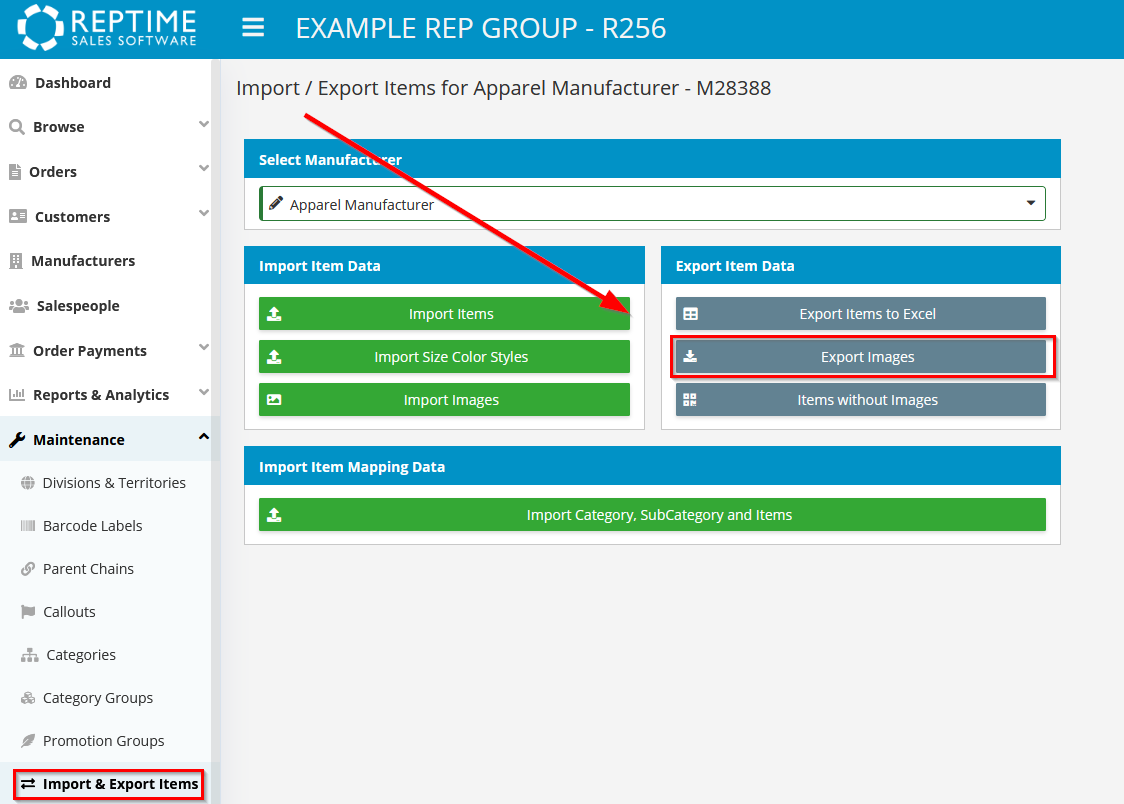Click the Divisions & Territories globe icon

pos(28,483)
